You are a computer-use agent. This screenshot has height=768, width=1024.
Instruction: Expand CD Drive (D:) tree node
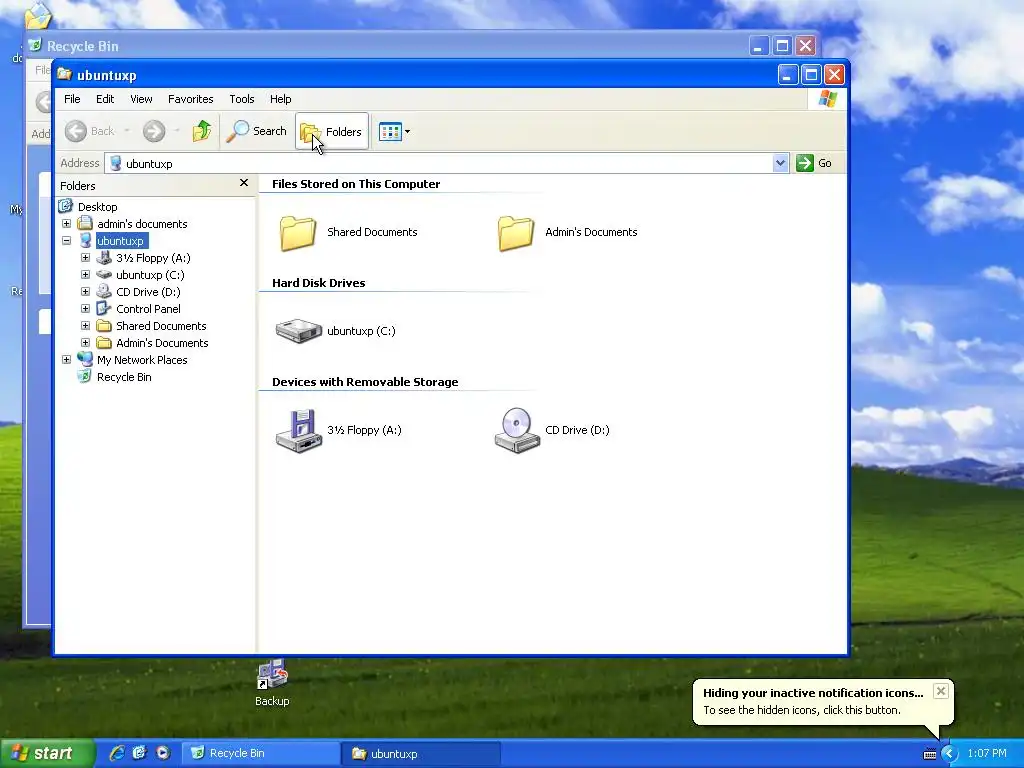(86, 291)
